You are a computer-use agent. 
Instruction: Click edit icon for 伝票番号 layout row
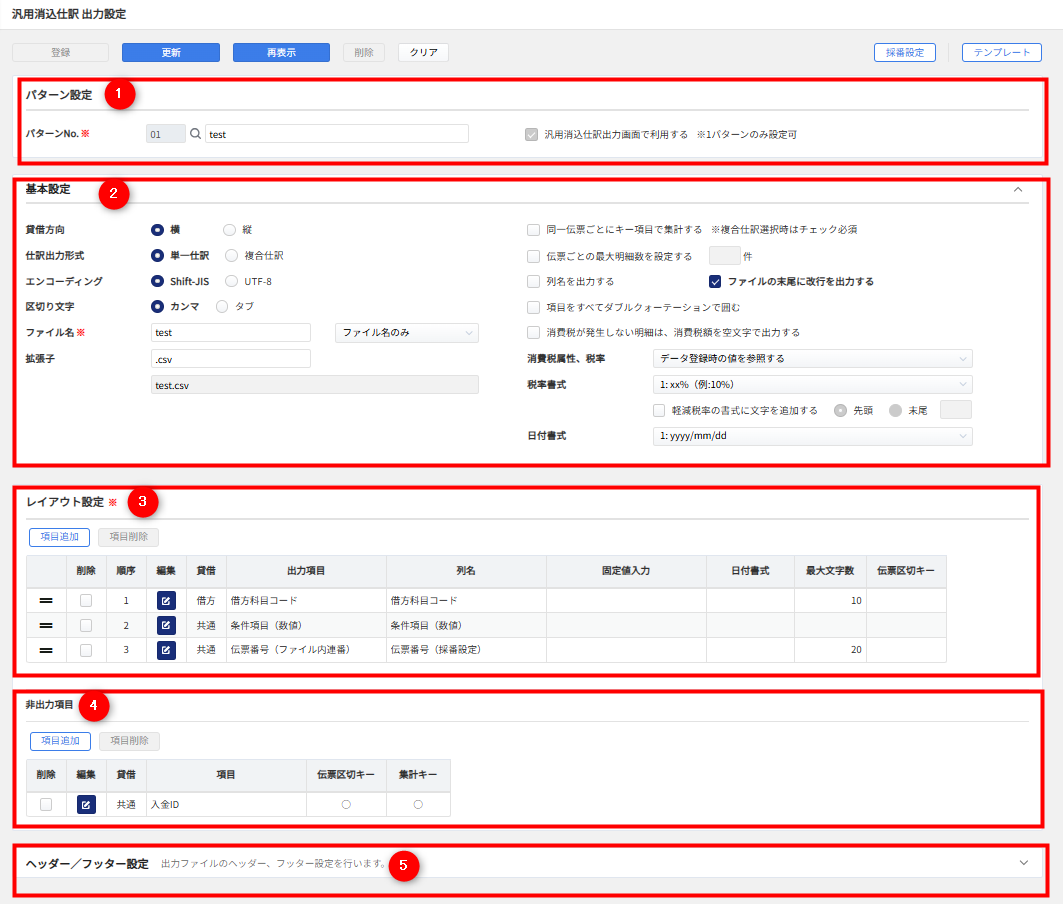pos(166,651)
